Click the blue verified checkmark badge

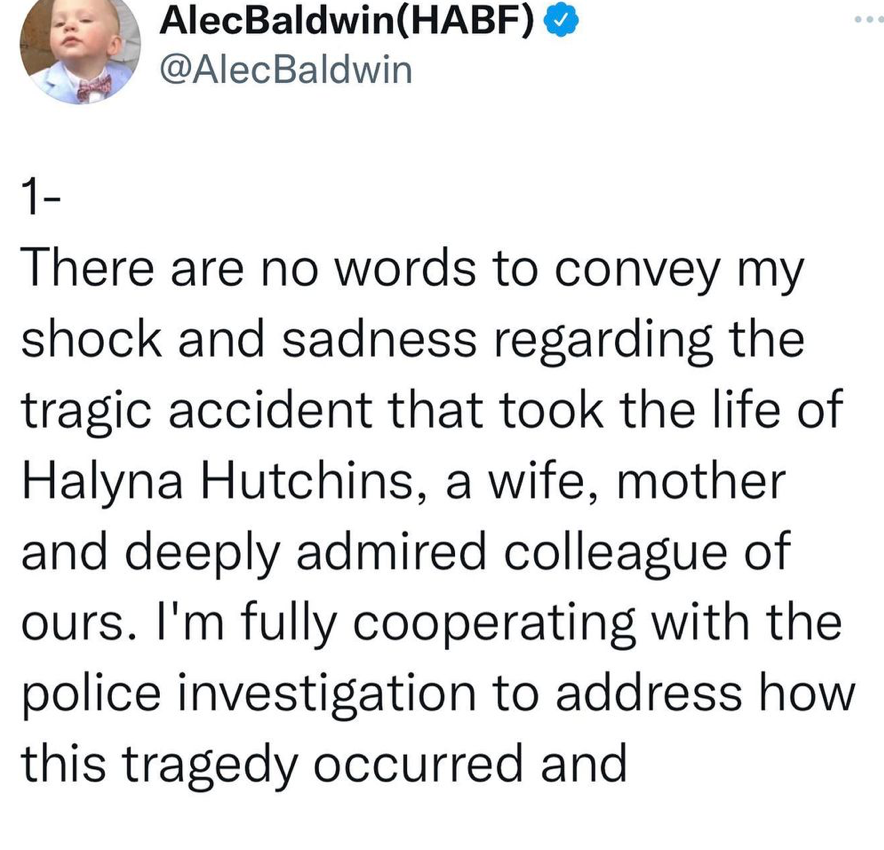pos(561,21)
